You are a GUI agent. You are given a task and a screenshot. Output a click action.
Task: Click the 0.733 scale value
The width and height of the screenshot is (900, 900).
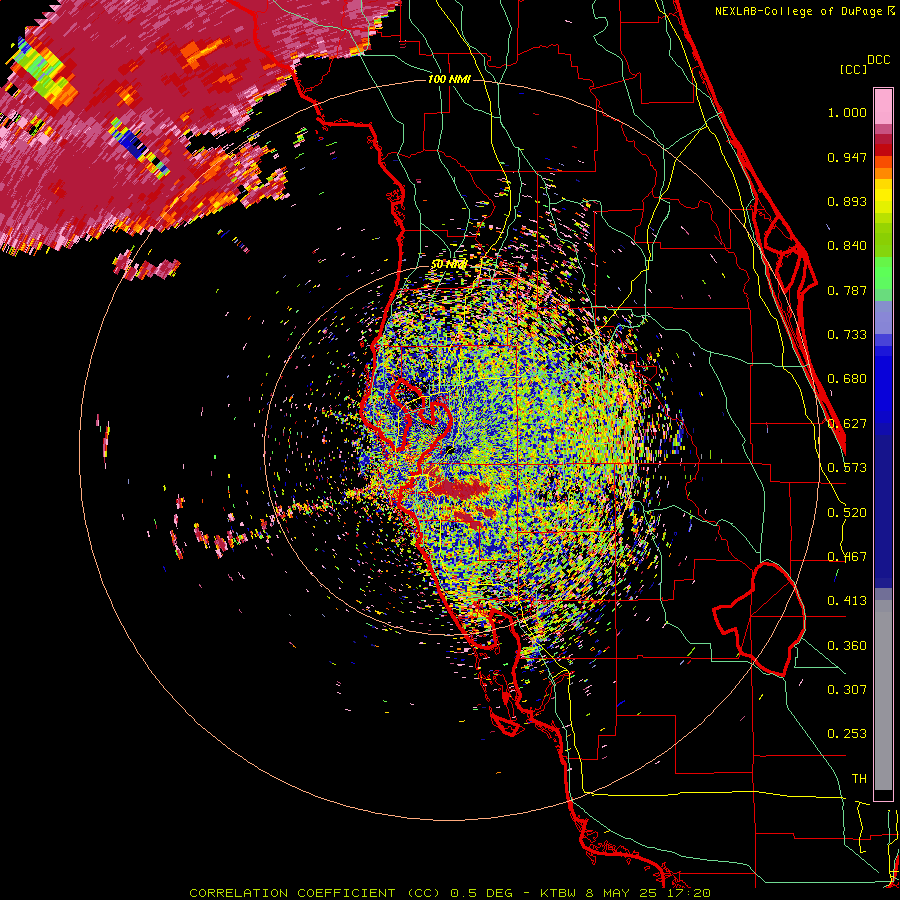click(x=847, y=335)
